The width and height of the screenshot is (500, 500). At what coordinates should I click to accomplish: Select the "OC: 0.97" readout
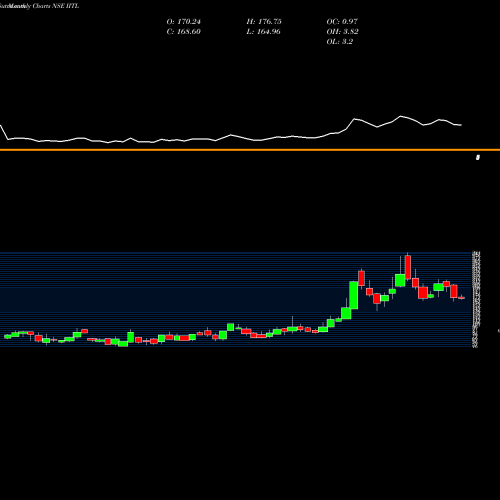[342, 22]
